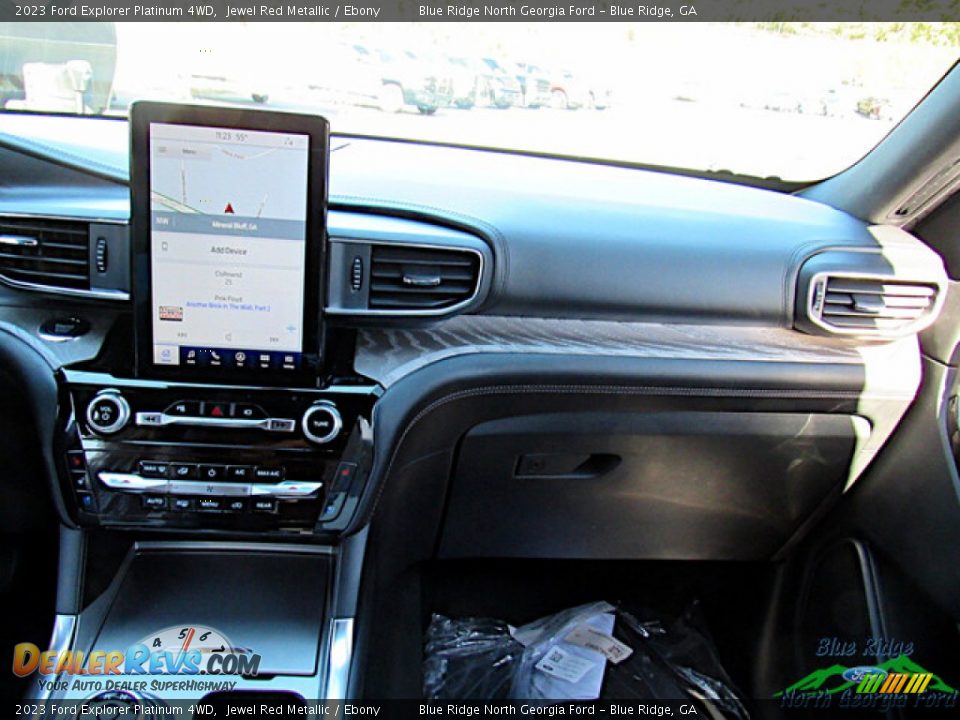Push the MAX defrost button
The image size is (960, 720).
[x=155, y=469]
